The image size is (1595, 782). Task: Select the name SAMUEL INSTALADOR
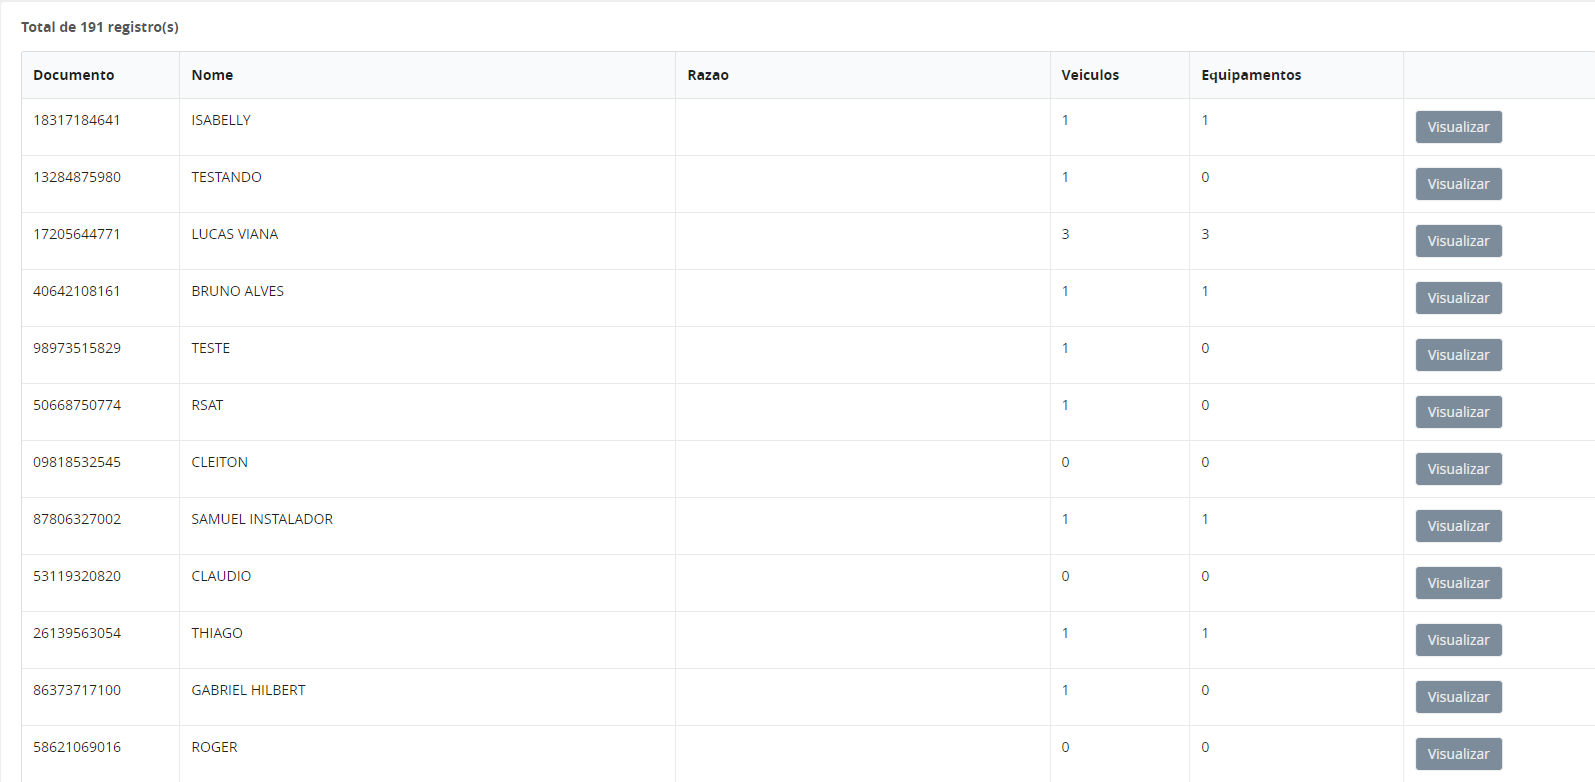click(262, 519)
